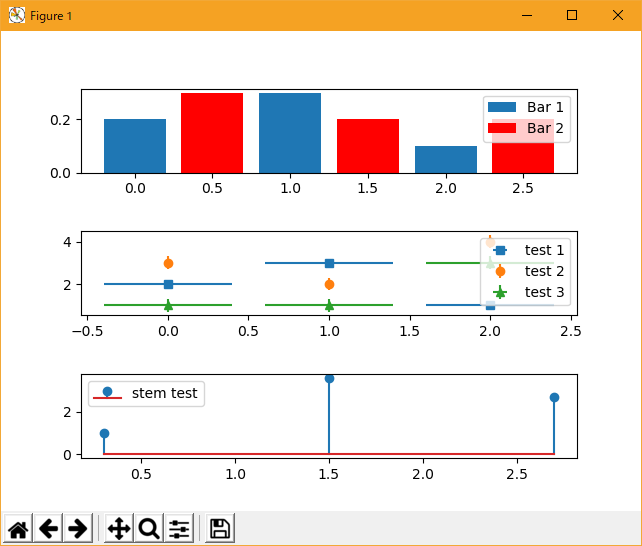Minimize the Figure 1 window
This screenshot has width=642, height=546.
tap(527, 16)
